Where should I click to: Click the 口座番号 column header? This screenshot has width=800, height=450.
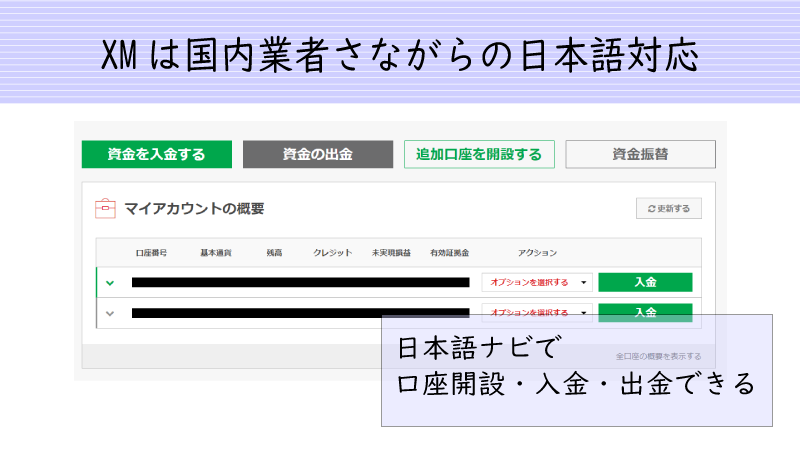[x=151, y=253]
